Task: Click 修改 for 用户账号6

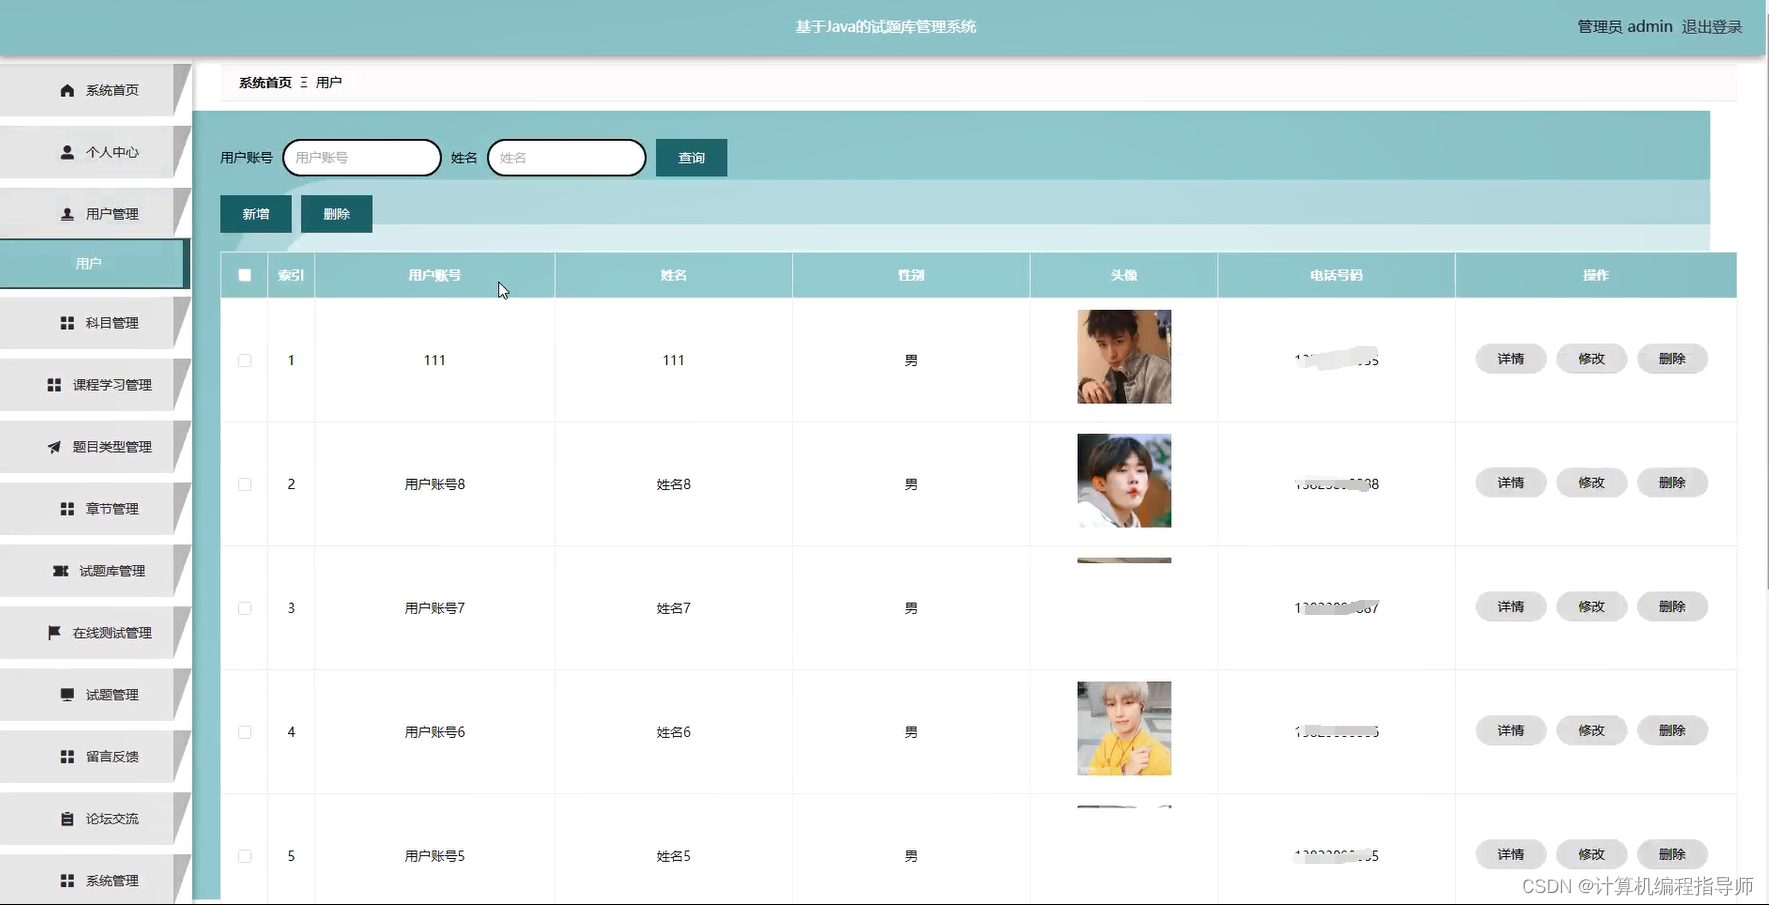Action: pyautogui.click(x=1592, y=731)
